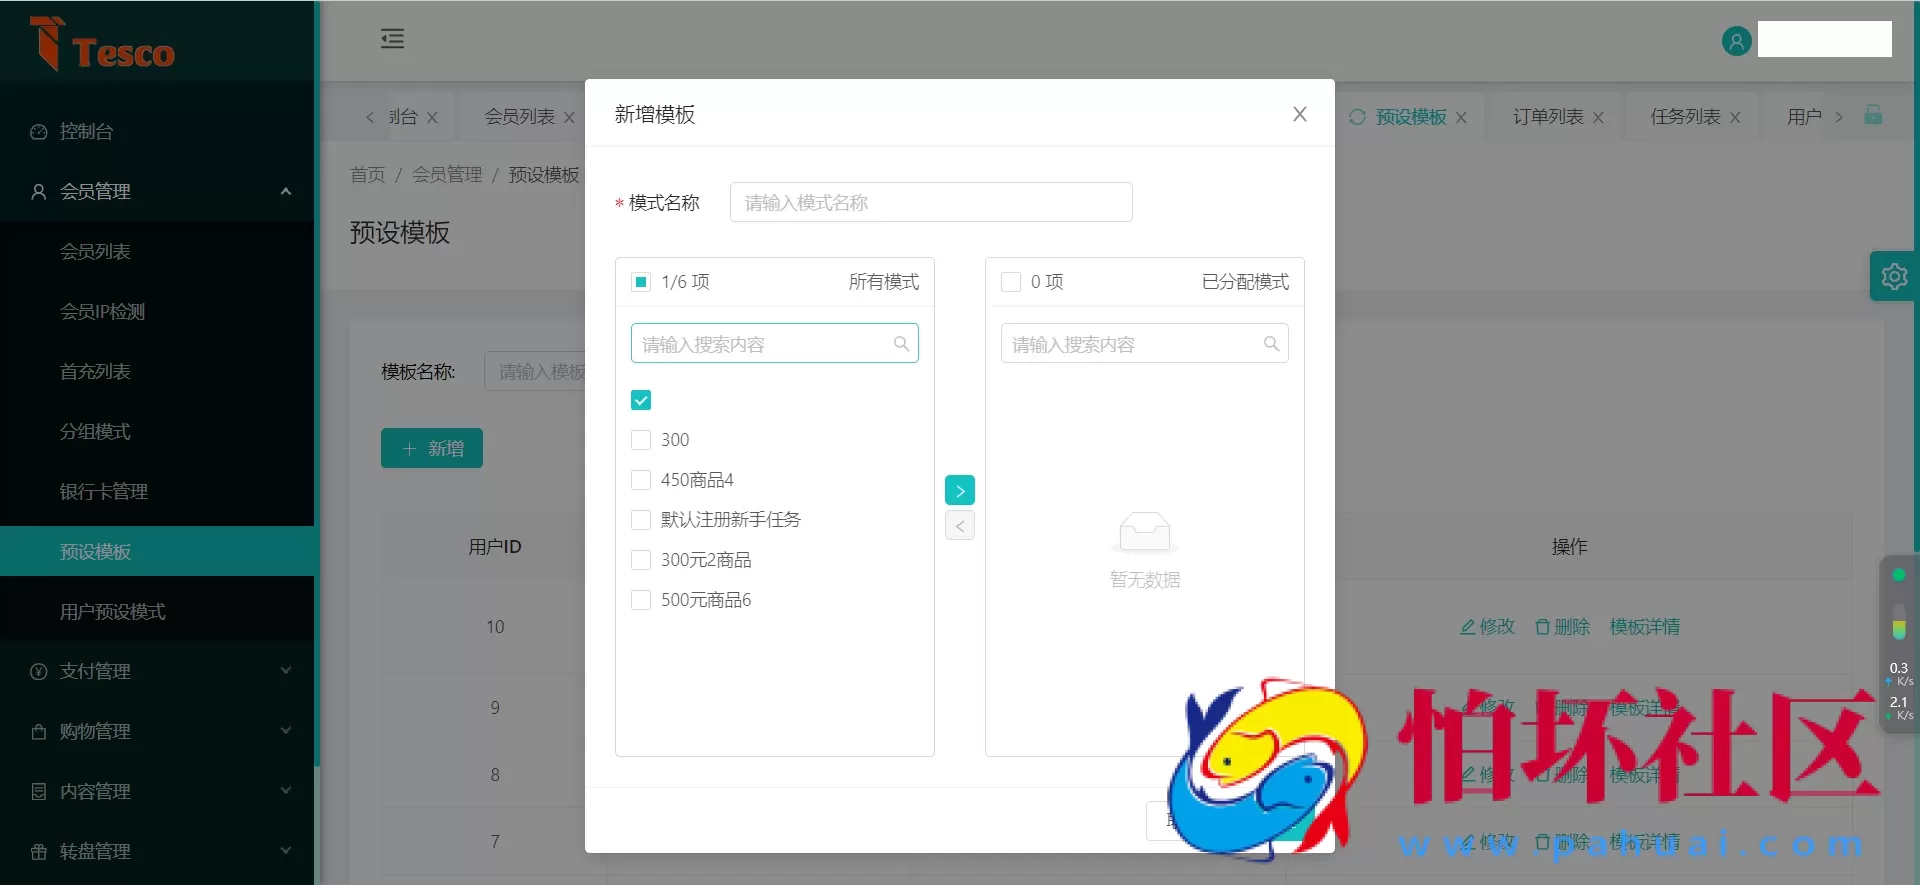Viewport: 1920px width, 885px height.
Task: Switch to 任务列表 tab
Action: [x=1685, y=117]
